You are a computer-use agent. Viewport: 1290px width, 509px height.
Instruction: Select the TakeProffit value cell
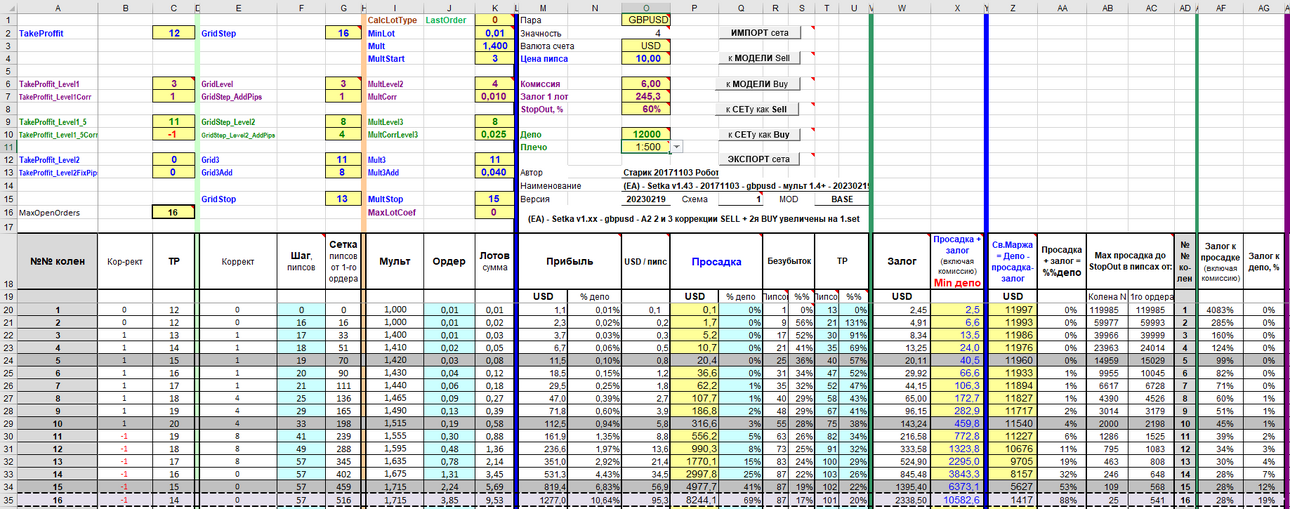(174, 33)
